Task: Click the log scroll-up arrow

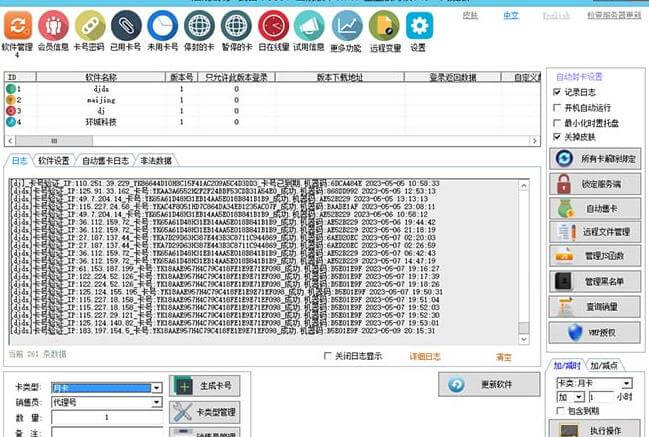Action: point(524,186)
